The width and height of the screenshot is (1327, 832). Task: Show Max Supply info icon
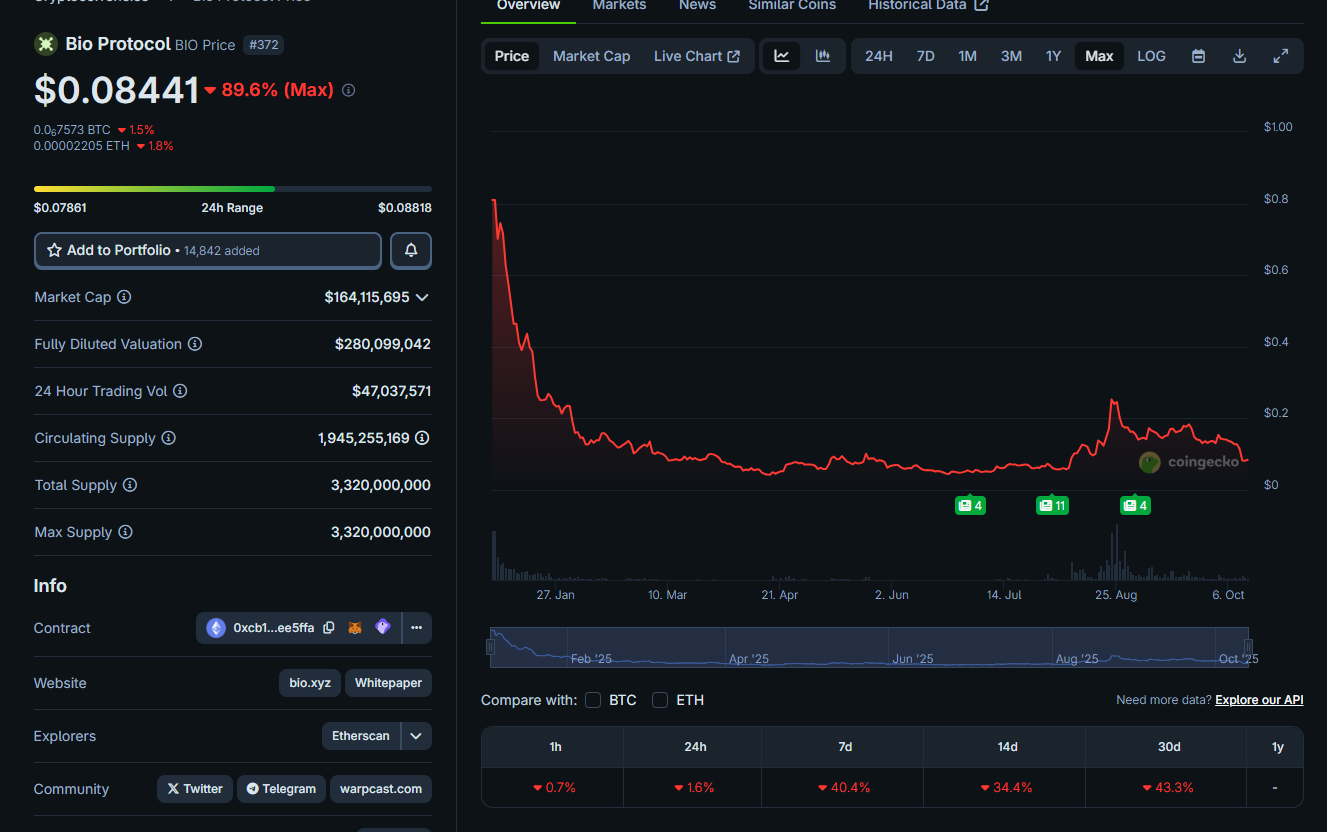click(x=125, y=532)
